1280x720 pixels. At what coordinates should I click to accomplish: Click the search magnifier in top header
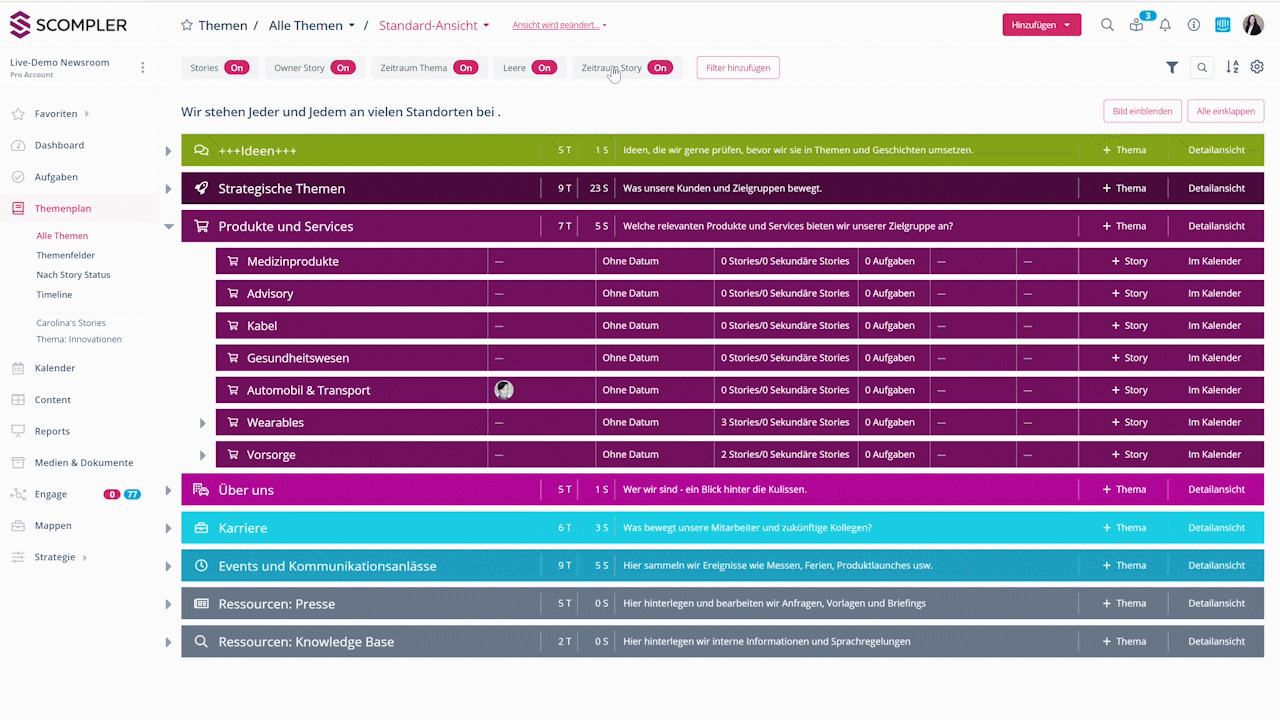pos(1107,25)
